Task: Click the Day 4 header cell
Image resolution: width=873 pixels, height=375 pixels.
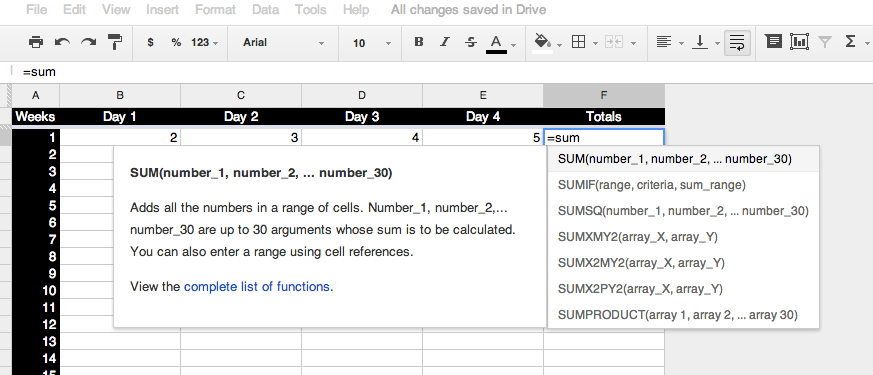Action: pos(483,117)
